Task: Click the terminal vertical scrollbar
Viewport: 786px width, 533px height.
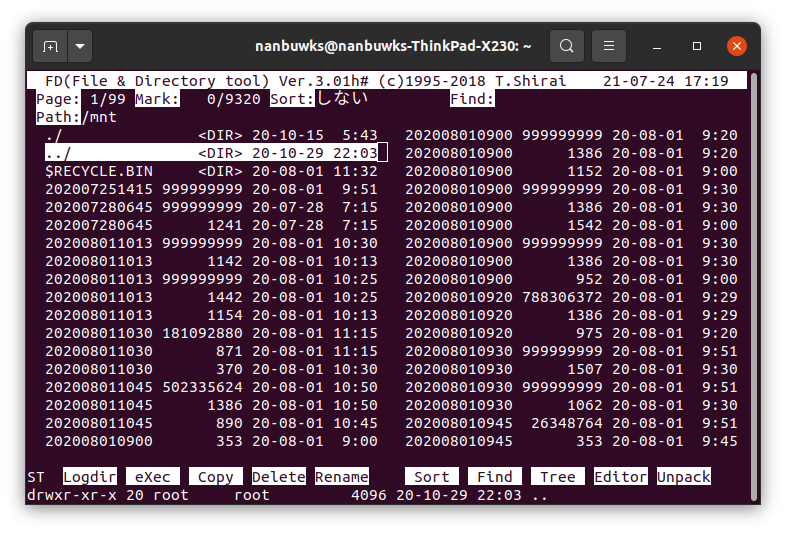Action: pos(753,286)
